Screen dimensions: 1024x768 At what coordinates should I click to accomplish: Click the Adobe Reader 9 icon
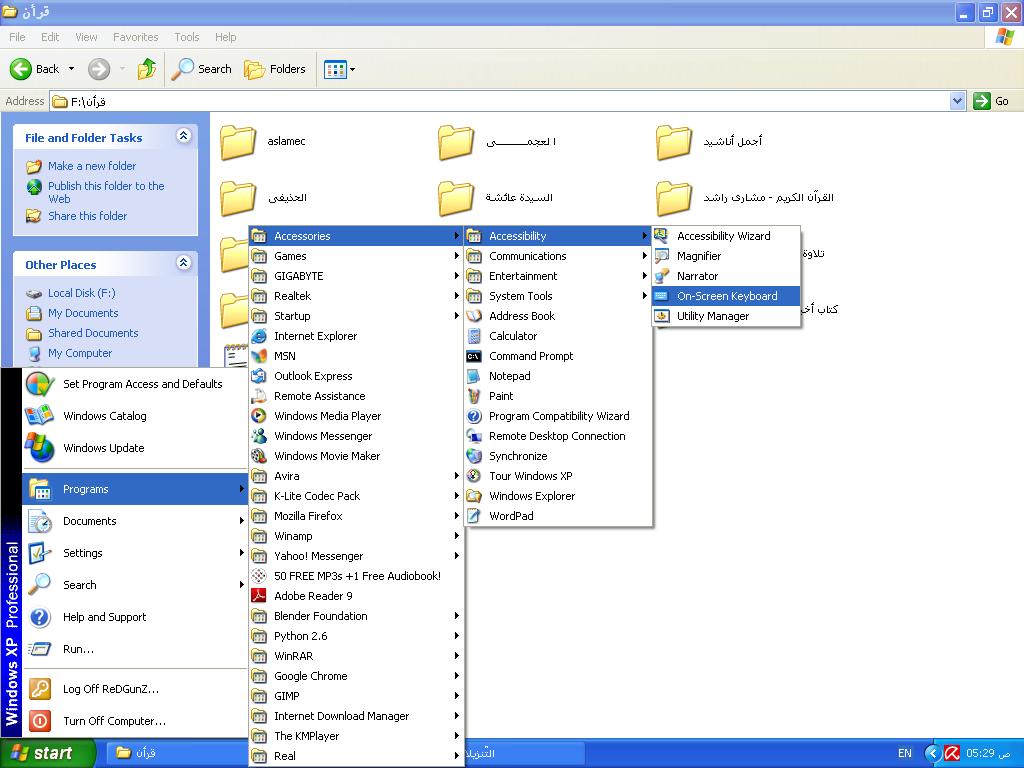tap(259, 596)
